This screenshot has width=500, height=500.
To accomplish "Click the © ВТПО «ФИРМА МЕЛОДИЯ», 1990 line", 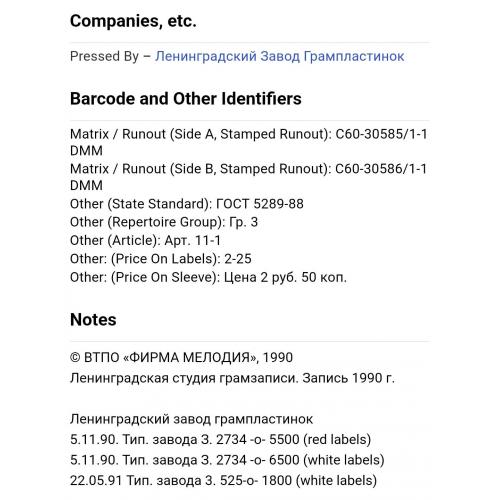I will [181, 358].
